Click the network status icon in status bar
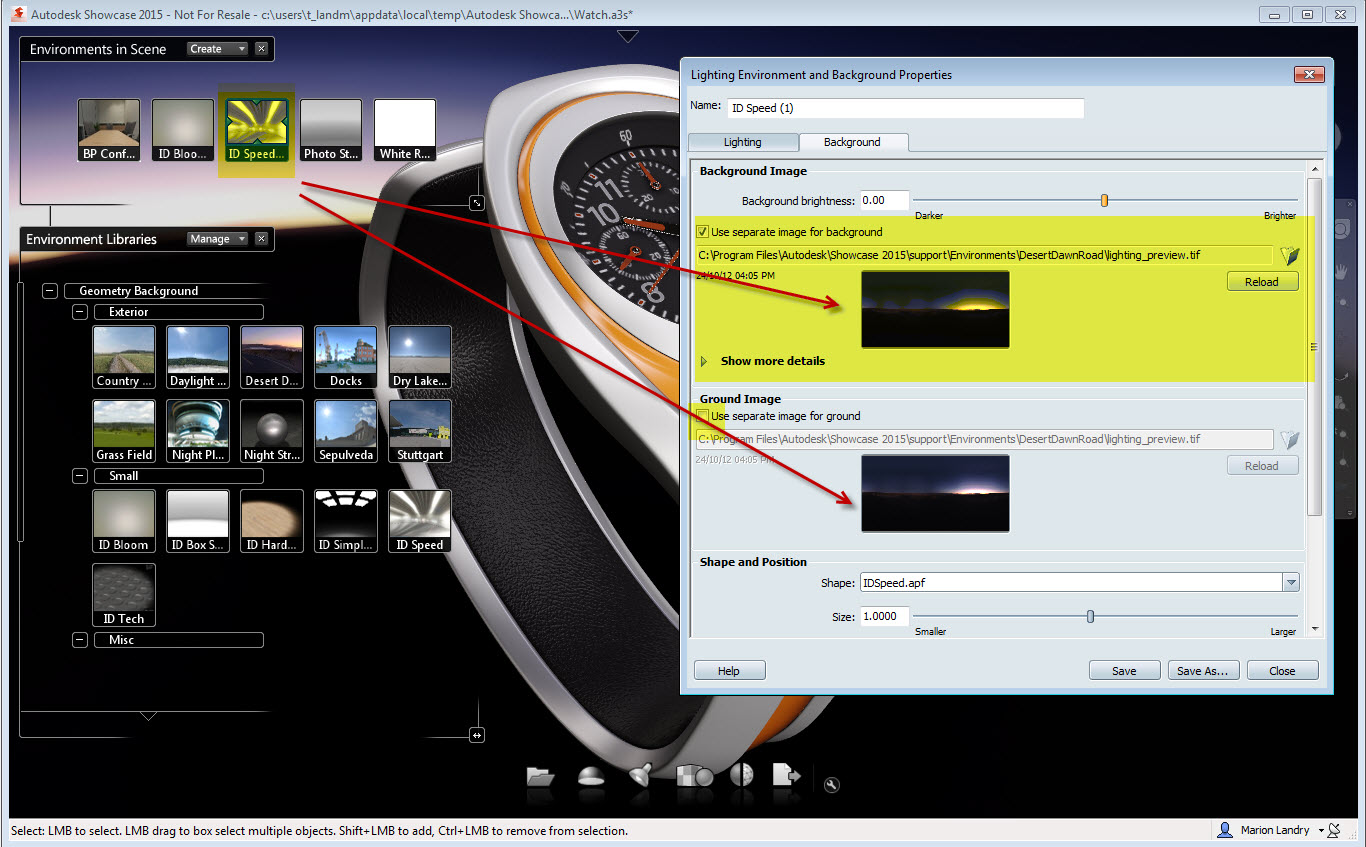Screen dimensions: 1366x847 click(1334, 830)
